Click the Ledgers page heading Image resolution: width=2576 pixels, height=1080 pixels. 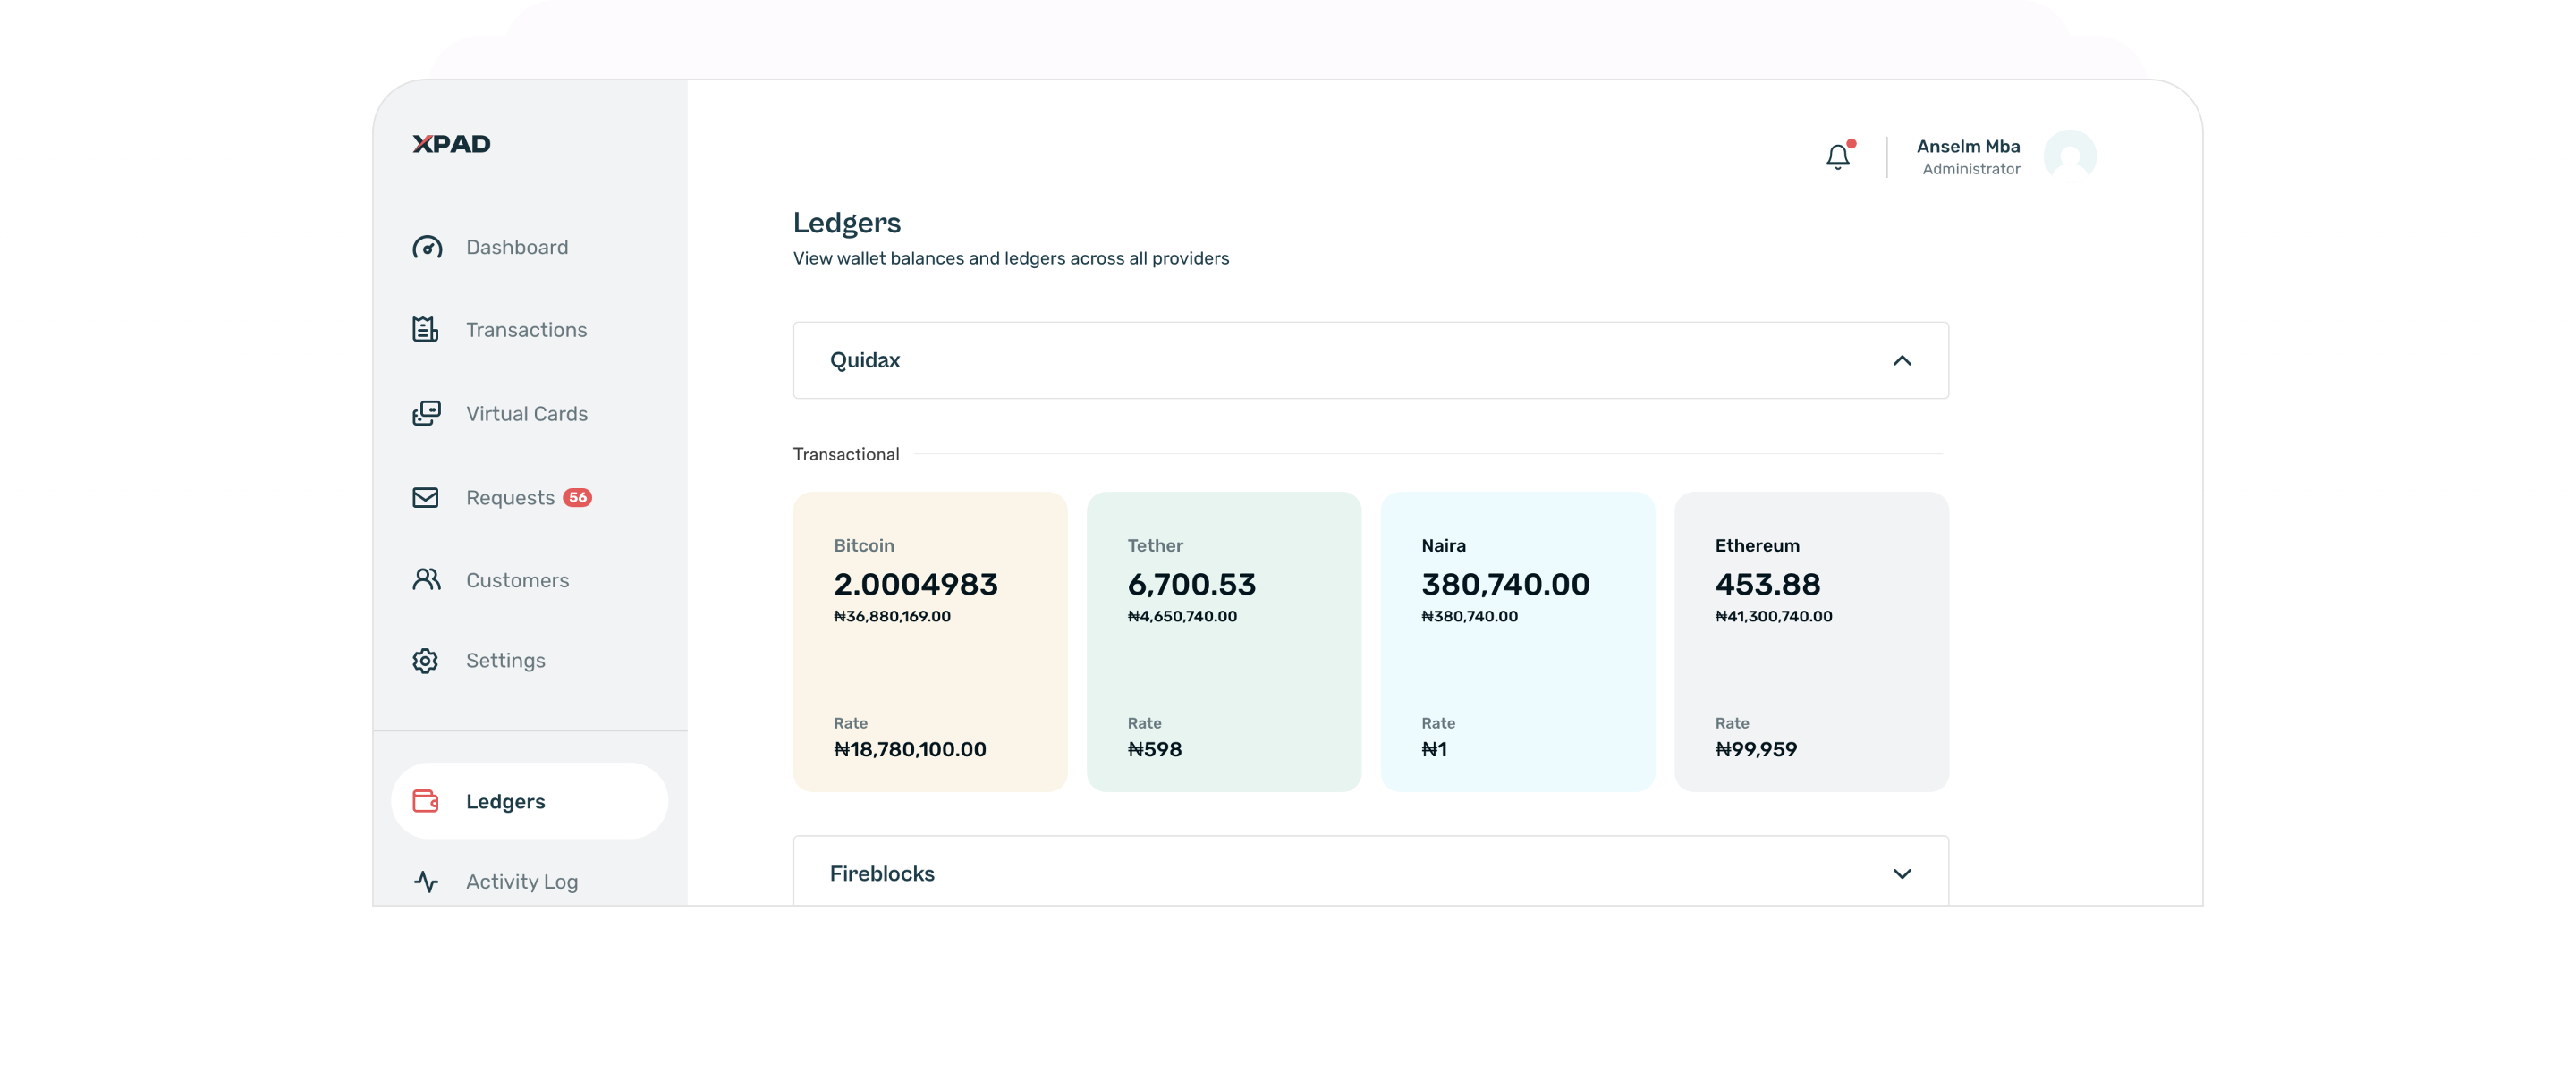tap(847, 222)
